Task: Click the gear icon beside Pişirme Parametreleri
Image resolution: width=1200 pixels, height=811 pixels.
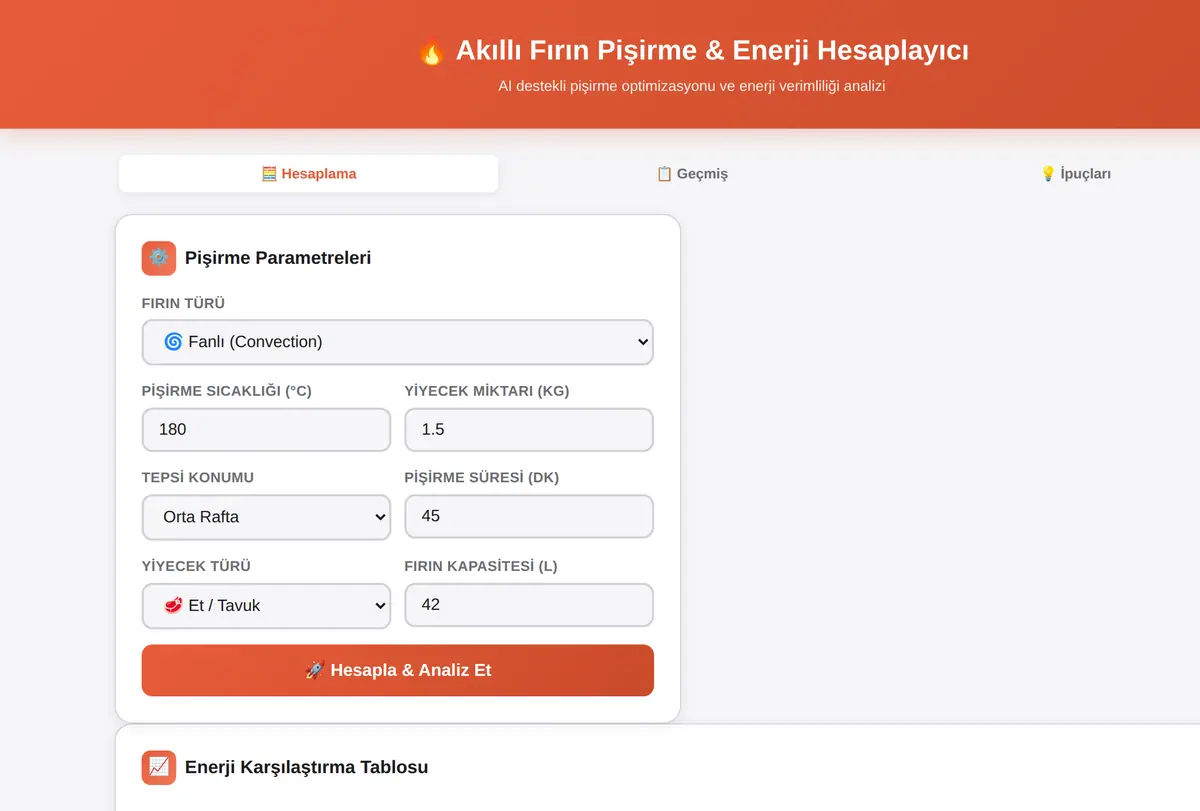Action: [159, 258]
